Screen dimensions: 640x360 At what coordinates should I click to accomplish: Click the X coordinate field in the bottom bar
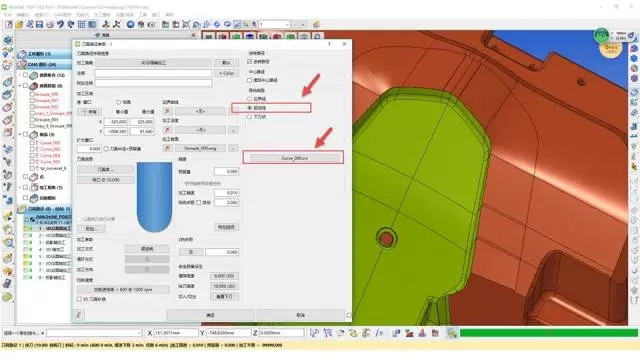pyautogui.click(x=176, y=333)
